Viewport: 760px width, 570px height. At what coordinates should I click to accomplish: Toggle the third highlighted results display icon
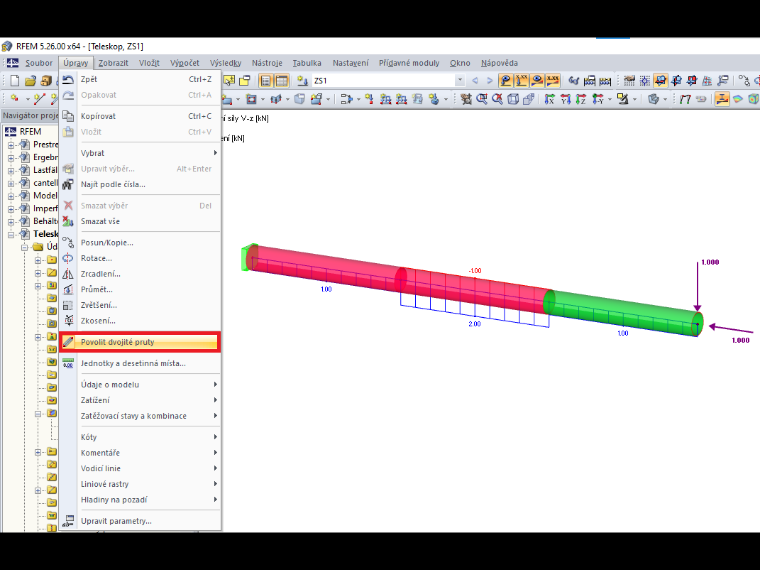[537, 80]
